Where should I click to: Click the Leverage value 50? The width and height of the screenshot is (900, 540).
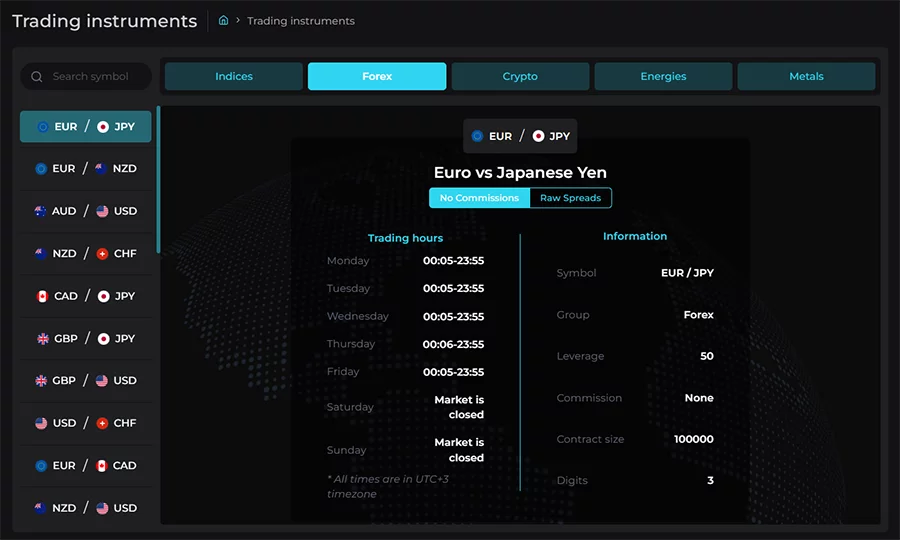click(707, 356)
